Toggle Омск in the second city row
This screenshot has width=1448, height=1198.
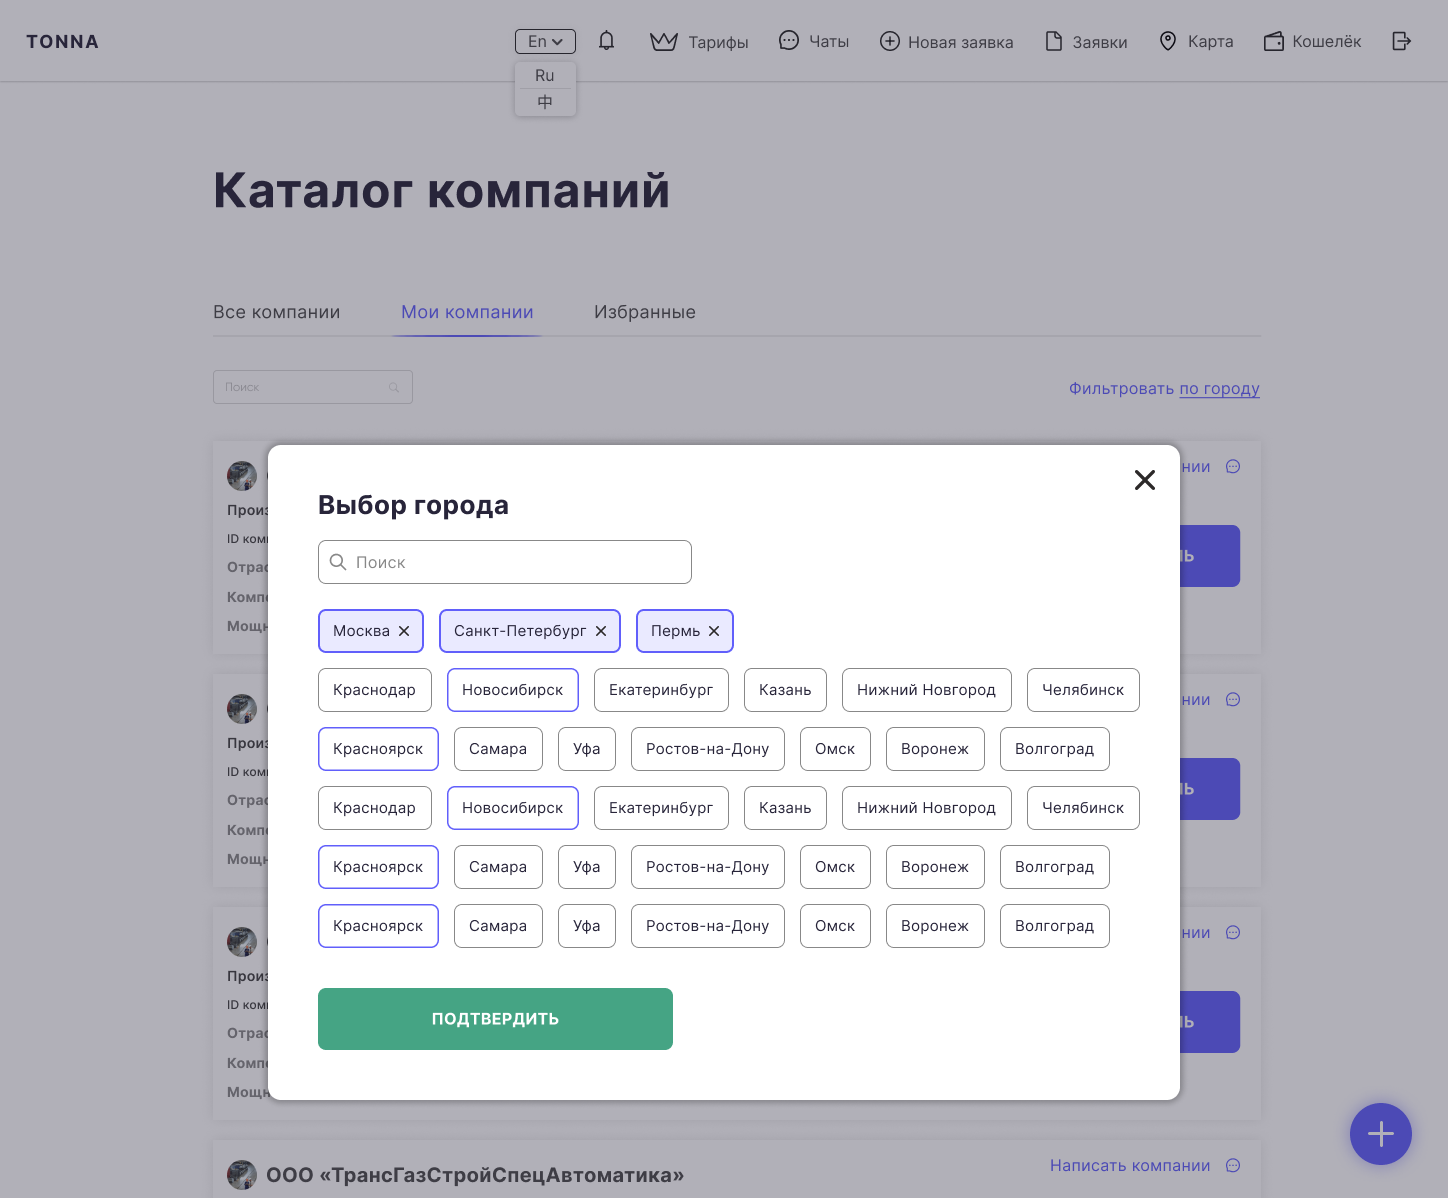tap(835, 749)
